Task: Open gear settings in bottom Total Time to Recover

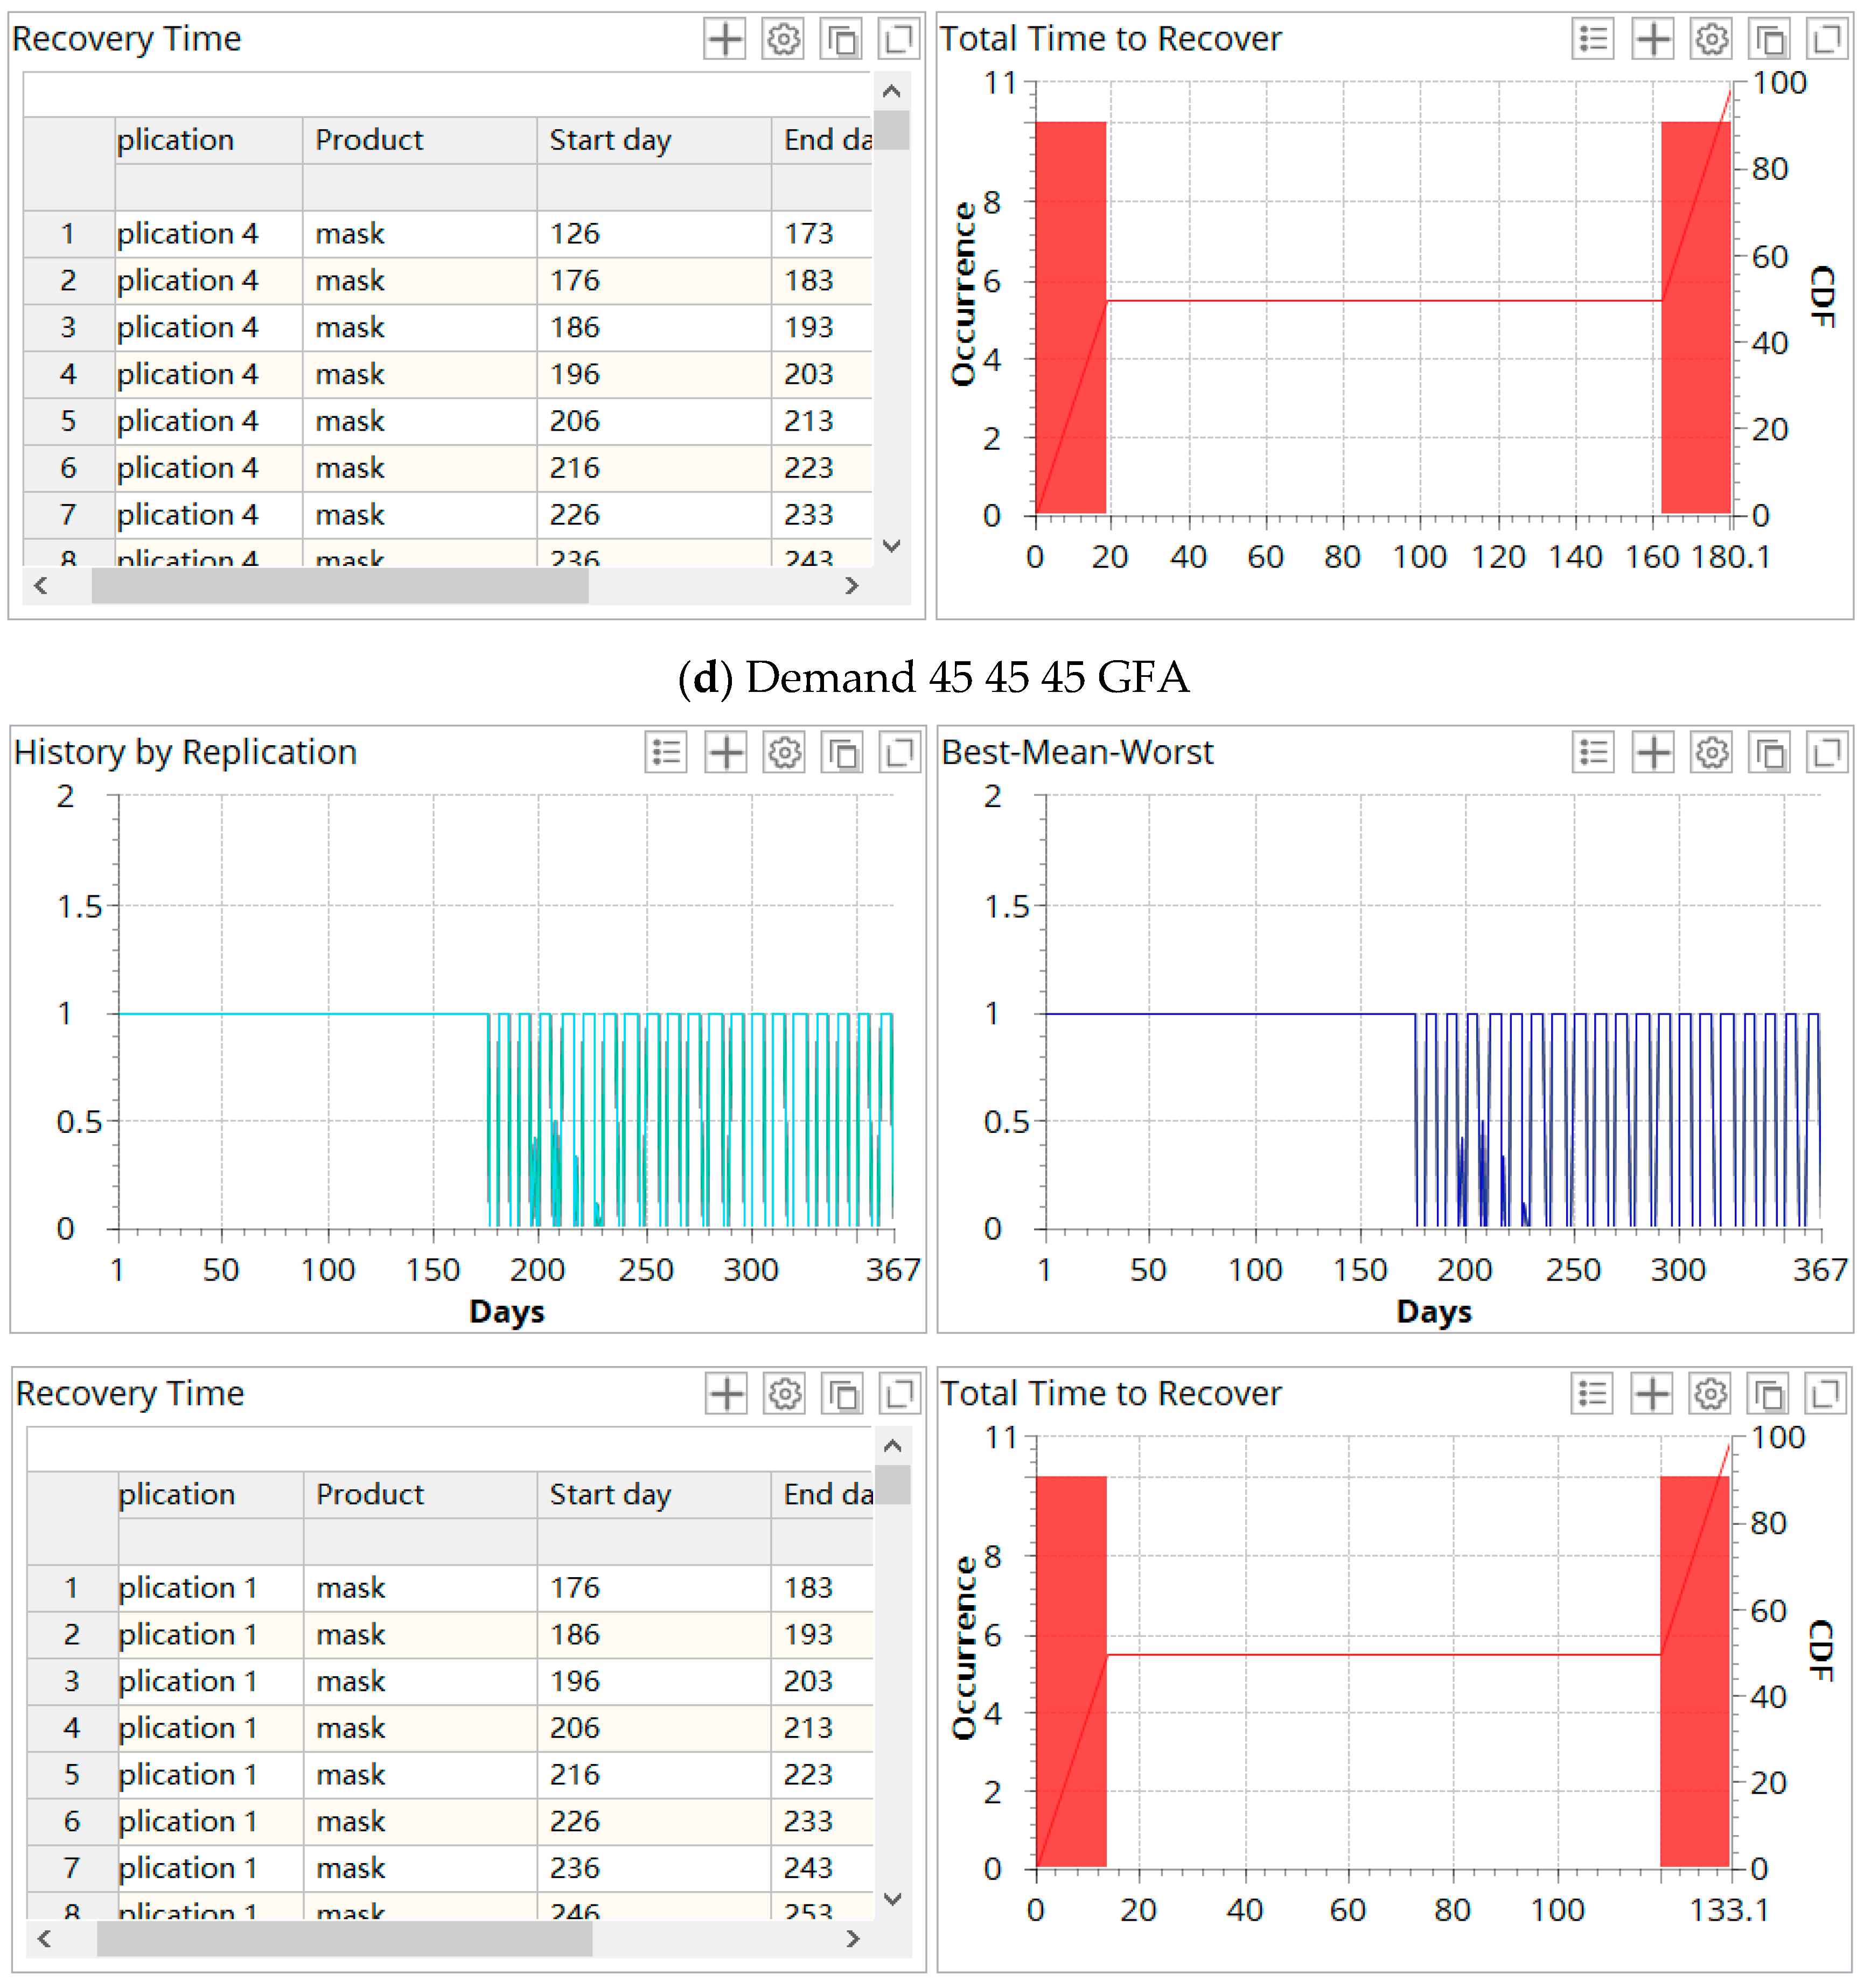Action: 1710,1393
